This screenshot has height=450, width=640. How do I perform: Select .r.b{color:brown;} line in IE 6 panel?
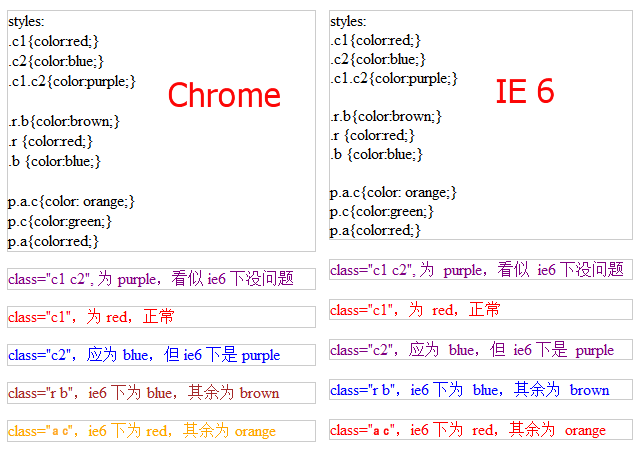pyautogui.click(x=386, y=116)
